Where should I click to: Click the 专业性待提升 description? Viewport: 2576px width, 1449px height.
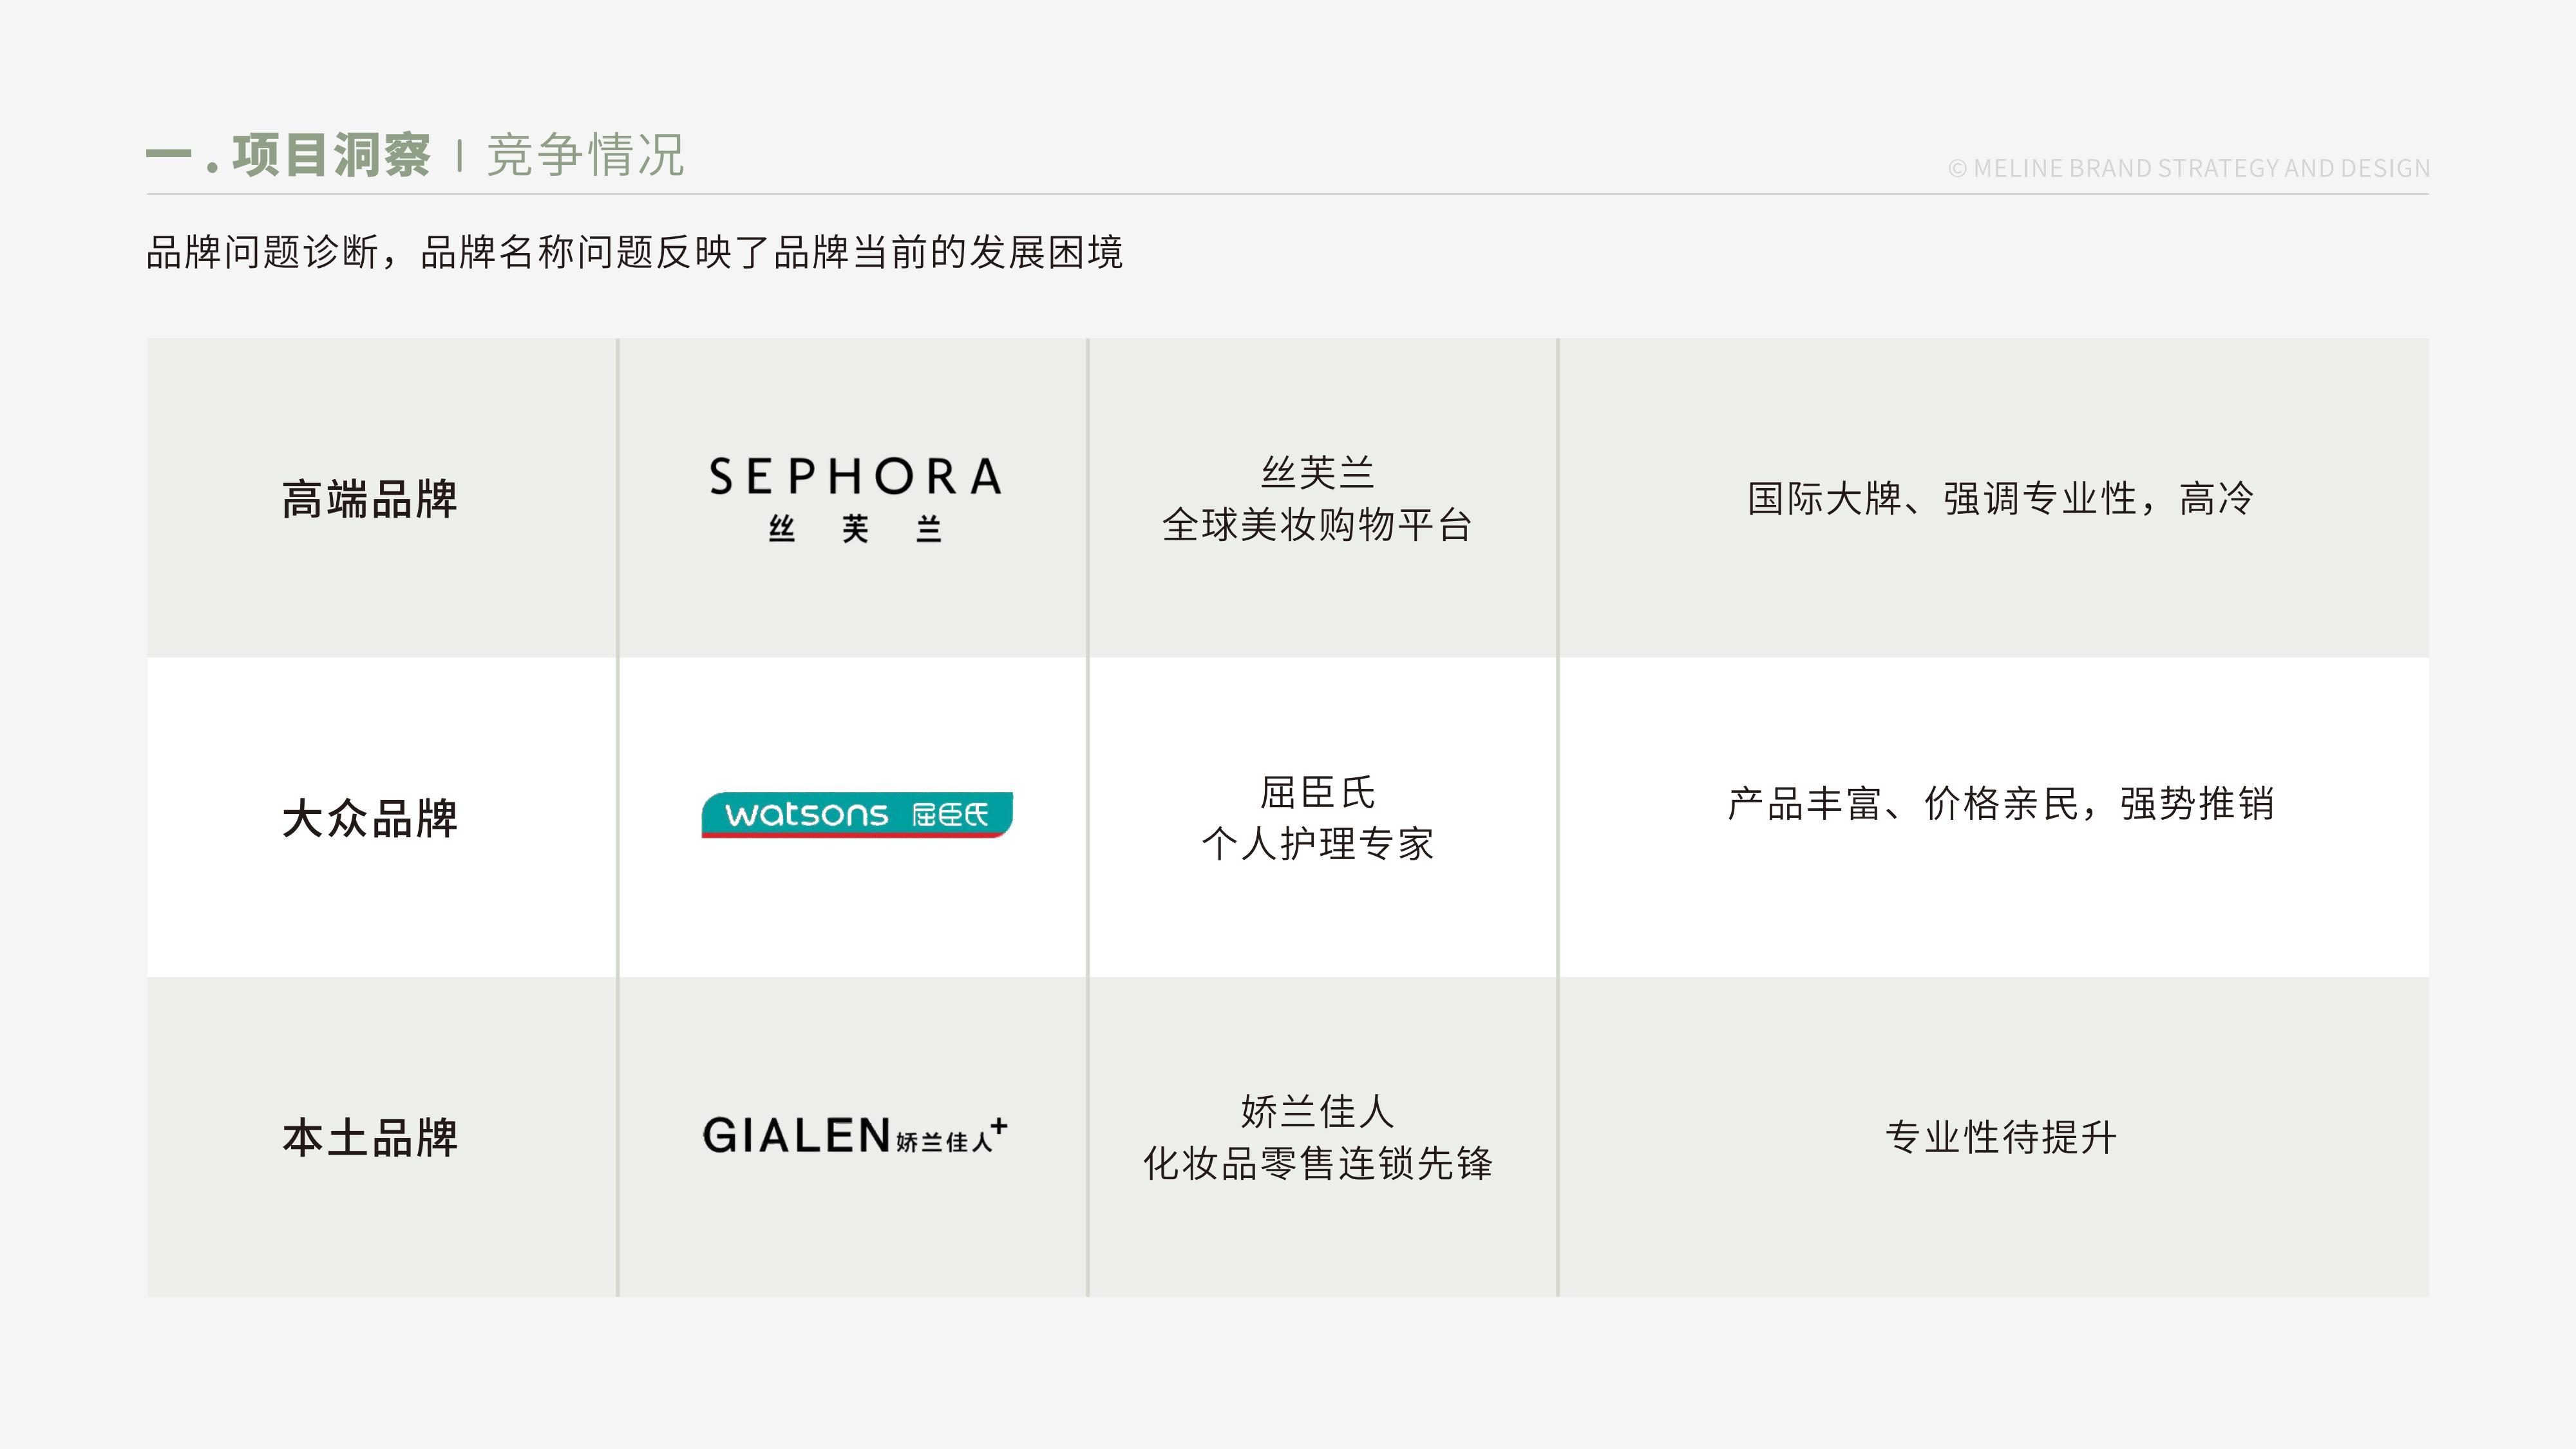tap(2000, 1137)
